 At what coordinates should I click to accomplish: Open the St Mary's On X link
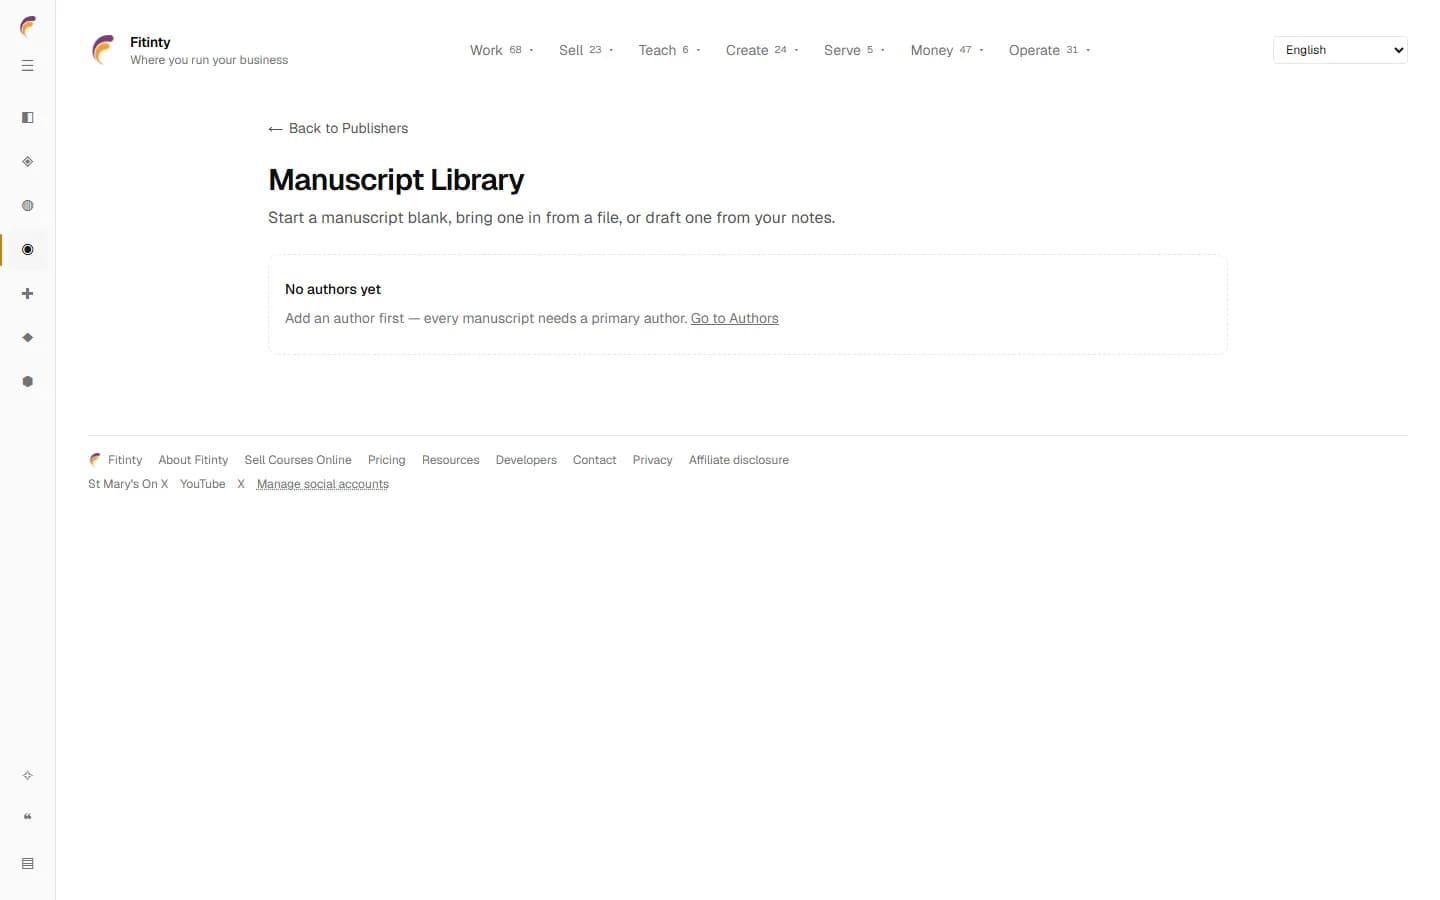point(128,484)
